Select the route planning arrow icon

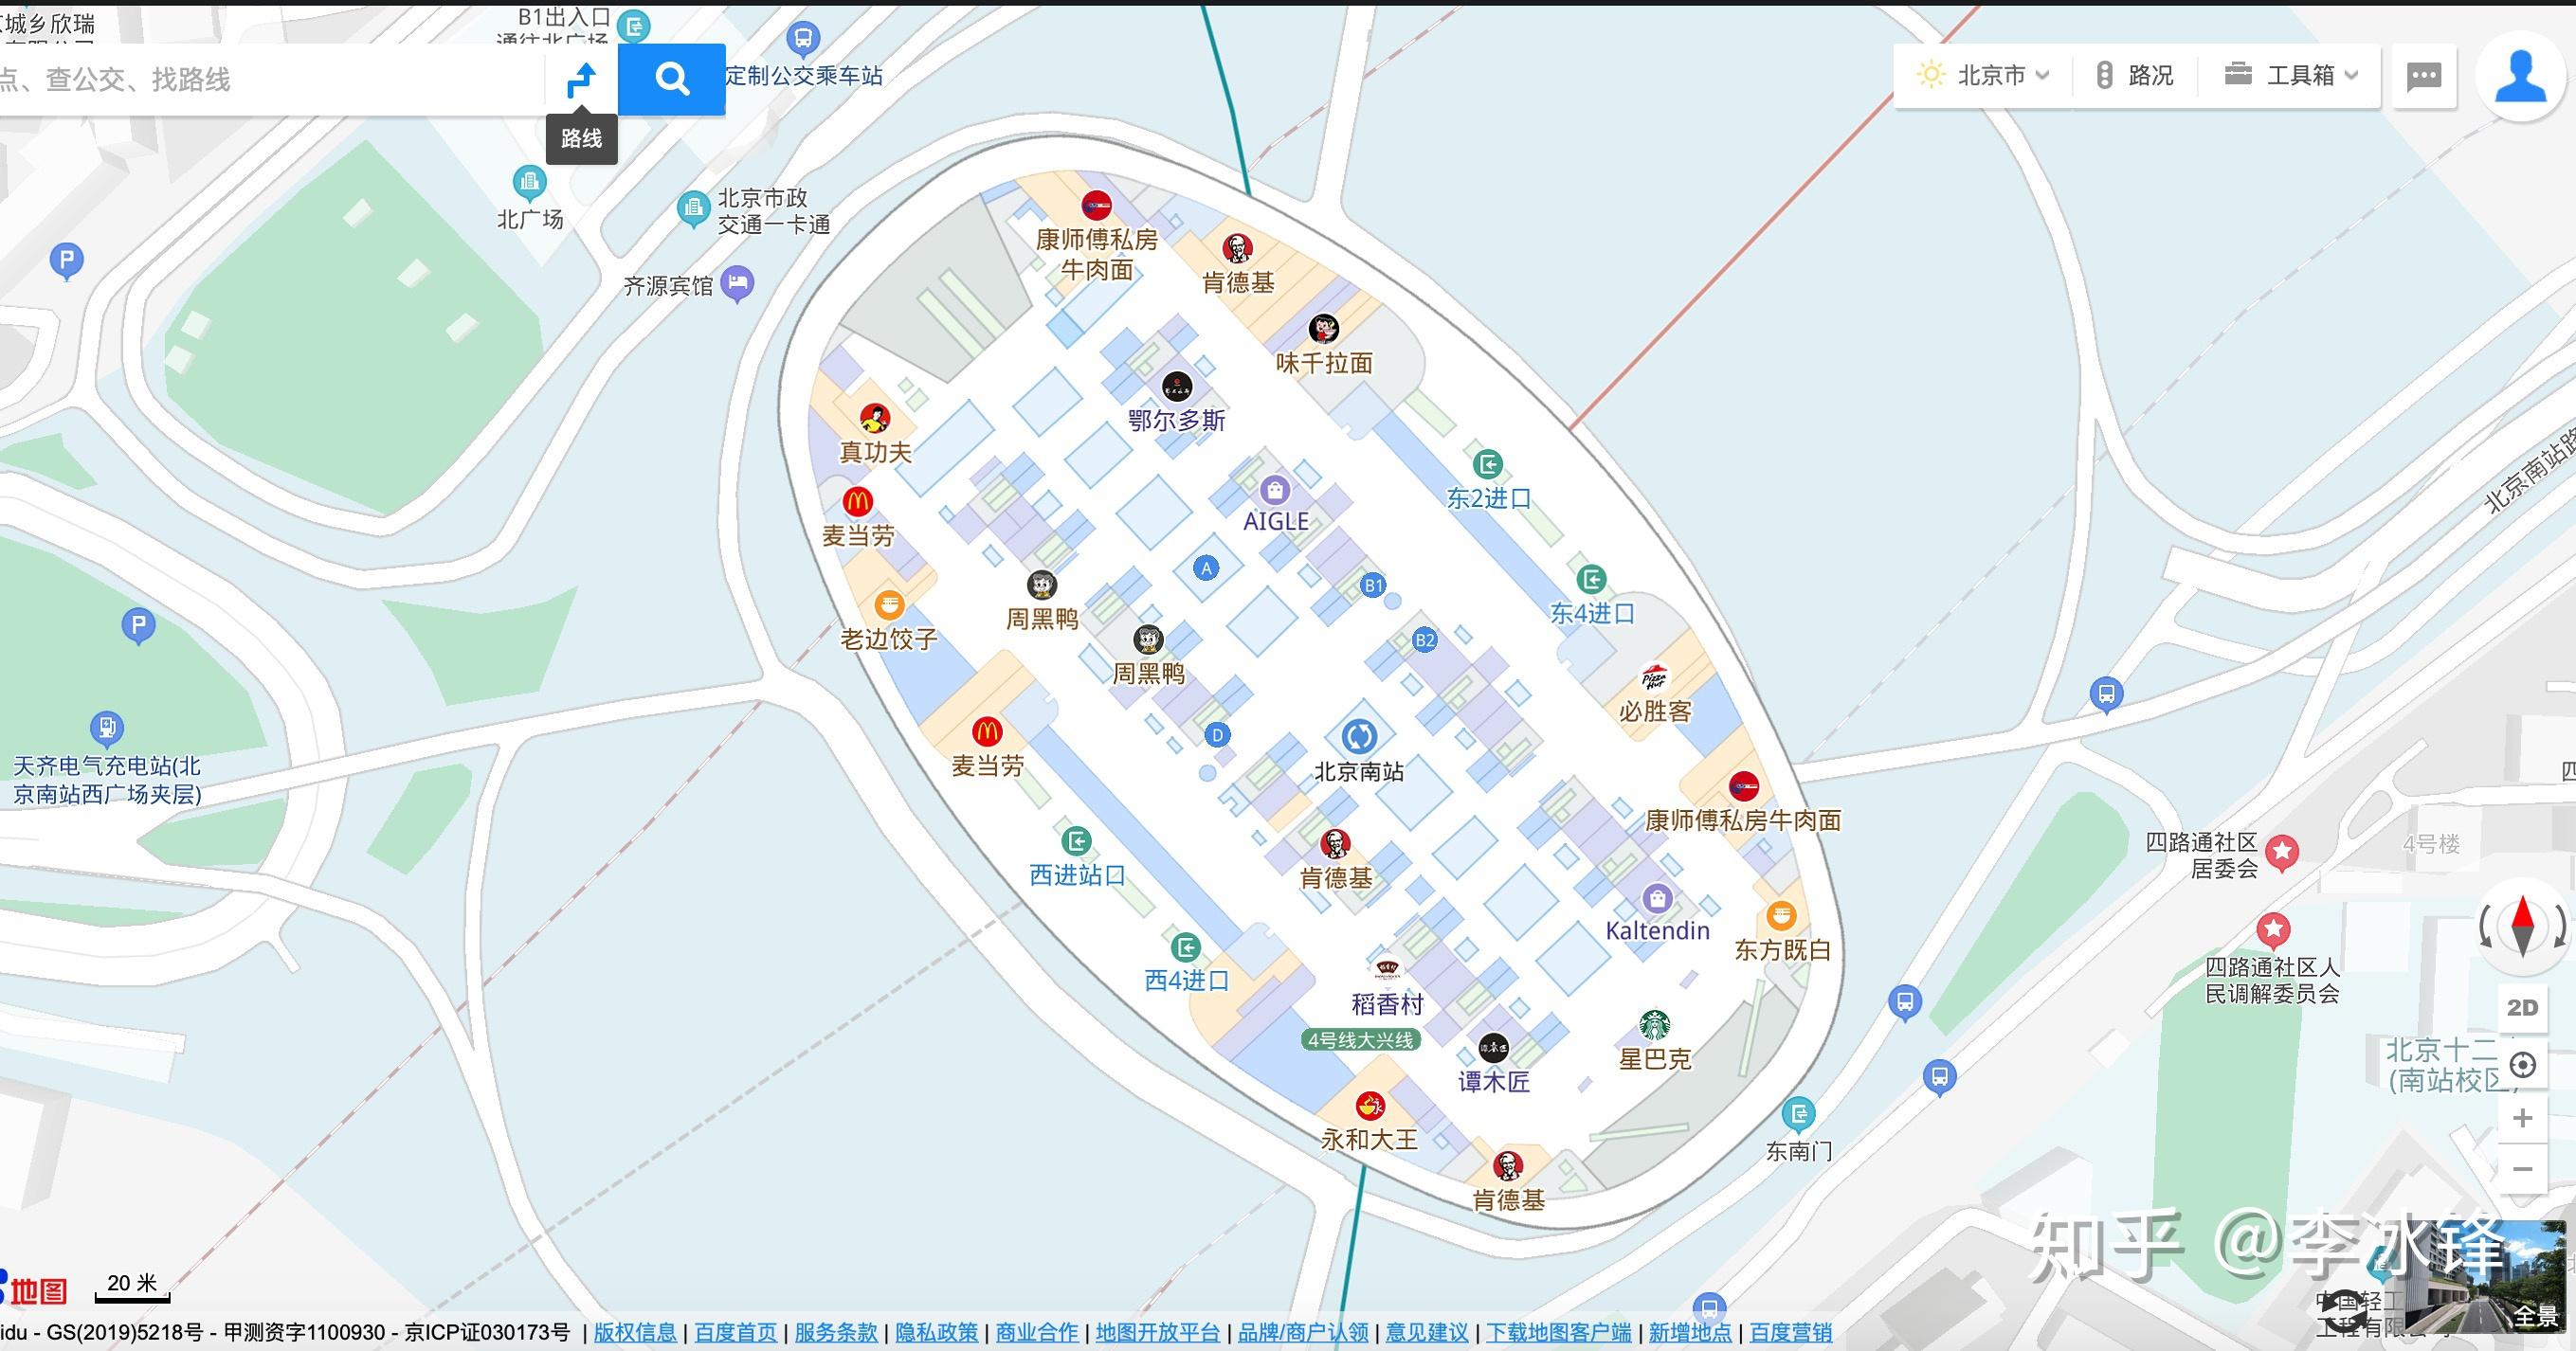[x=581, y=77]
